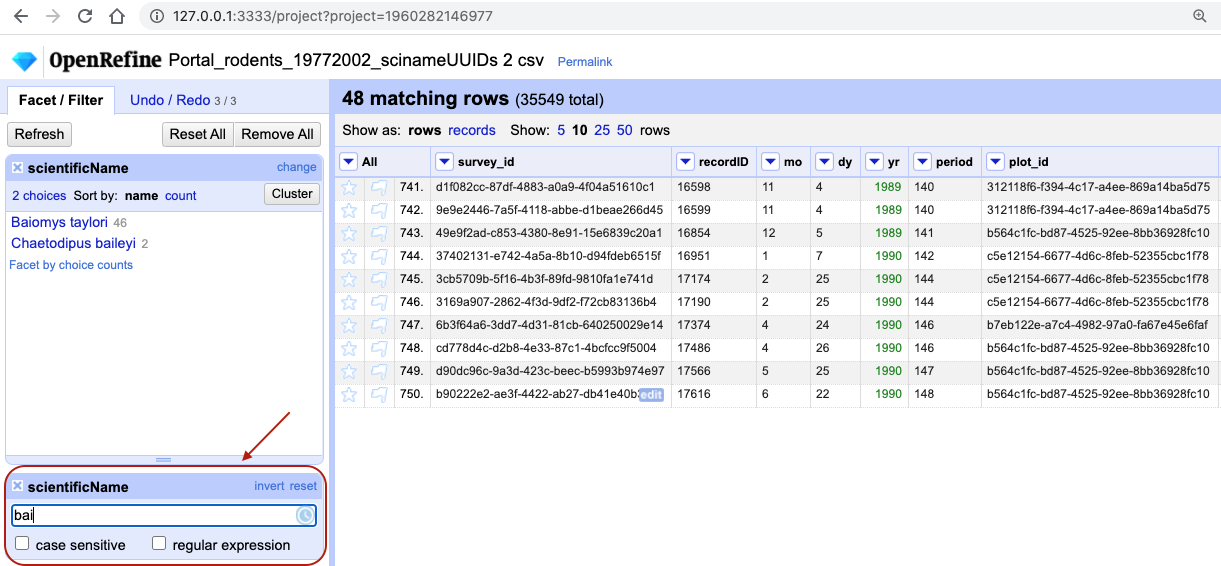Close the scientificName text filter
Screen dimensions: 1221x566
pyautogui.click(x=17, y=487)
